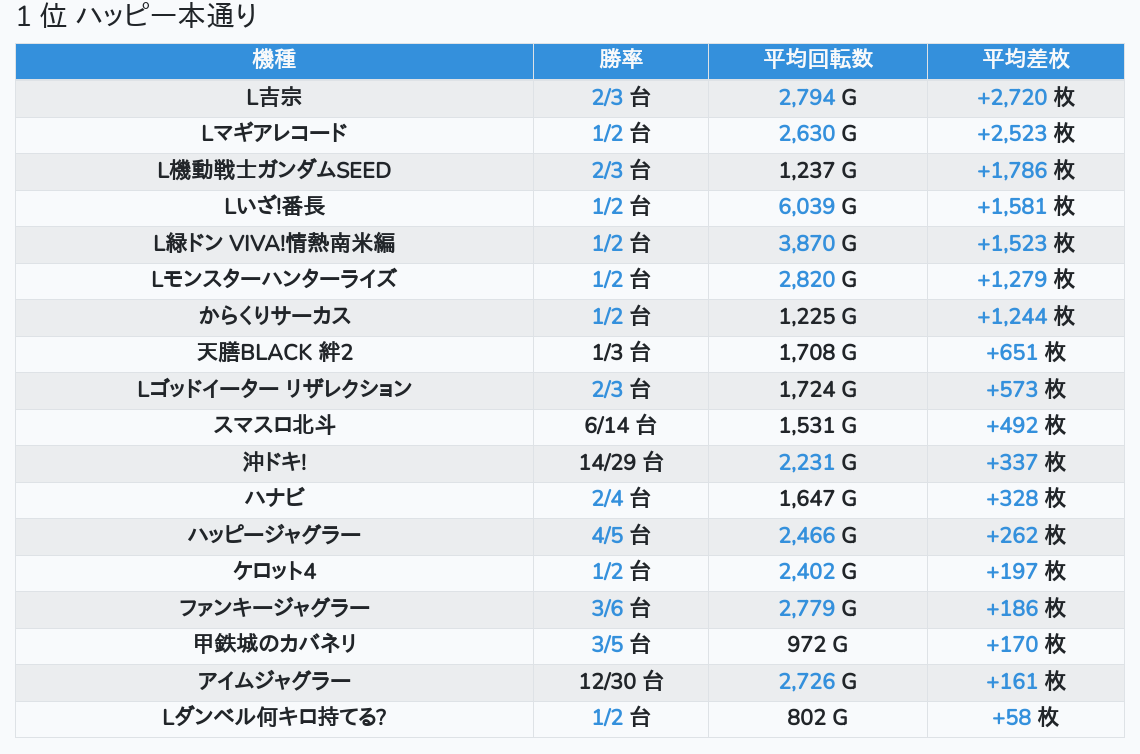
Task: Click the 勝率 column header
Action: (x=621, y=60)
